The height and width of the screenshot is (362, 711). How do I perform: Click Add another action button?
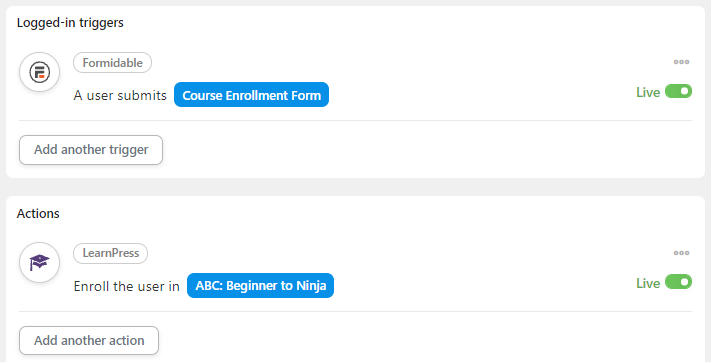pyautogui.click(x=89, y=340)
